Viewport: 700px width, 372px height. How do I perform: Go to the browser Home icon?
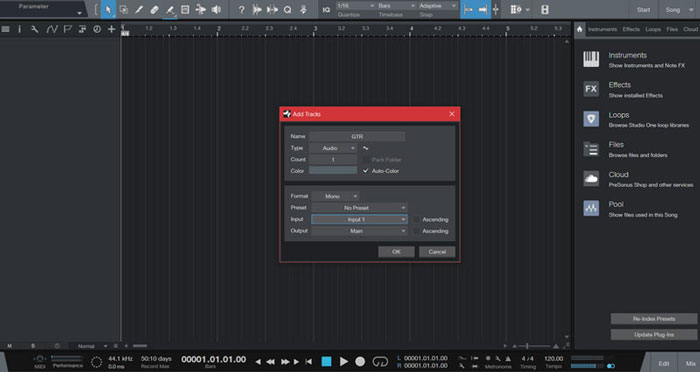tap(579, 29)
